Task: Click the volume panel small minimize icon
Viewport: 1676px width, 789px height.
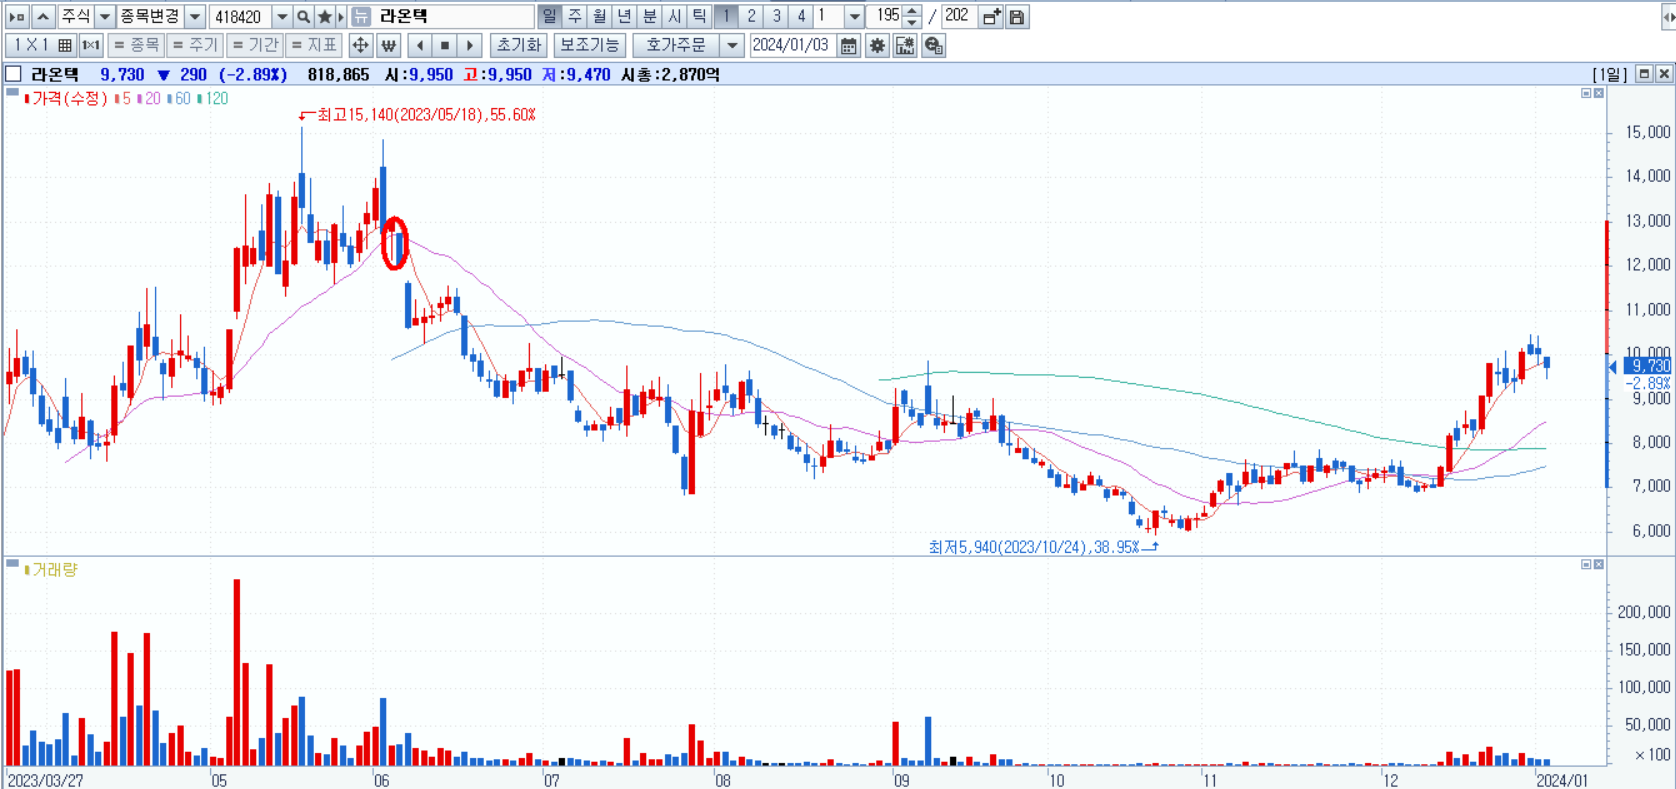Action: click(x=1586, y=565)
